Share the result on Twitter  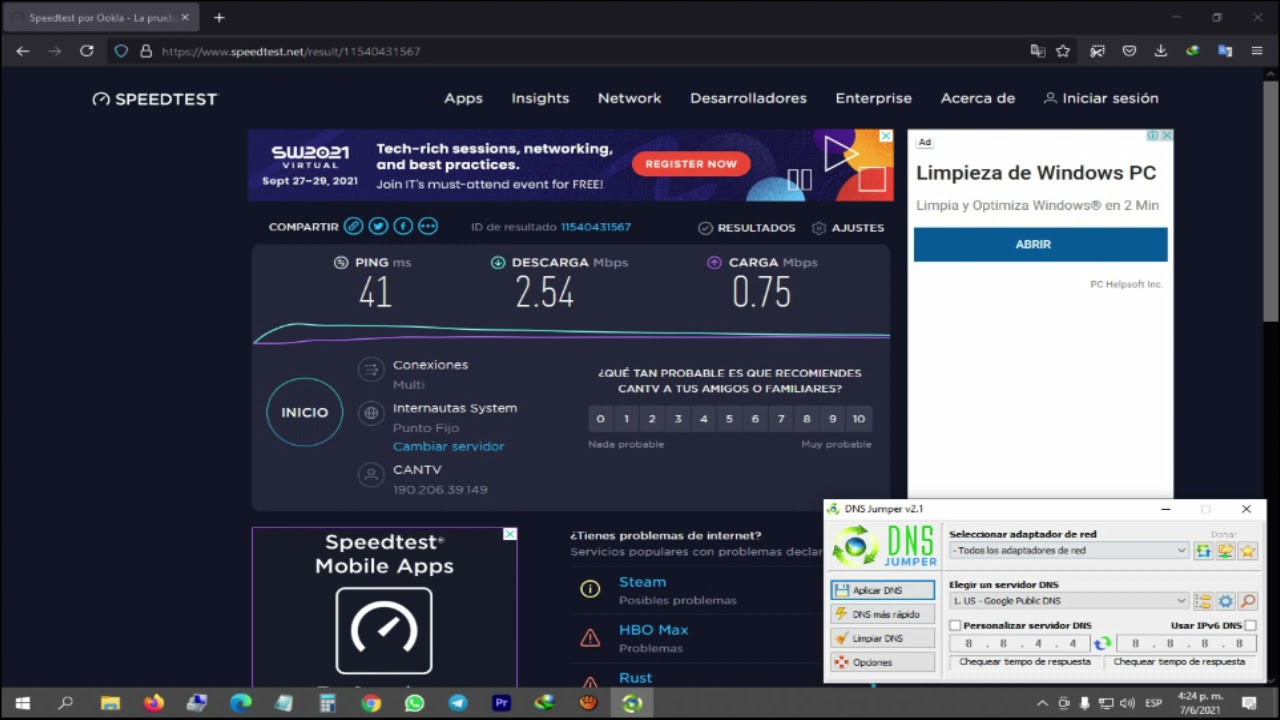point(378,227)
